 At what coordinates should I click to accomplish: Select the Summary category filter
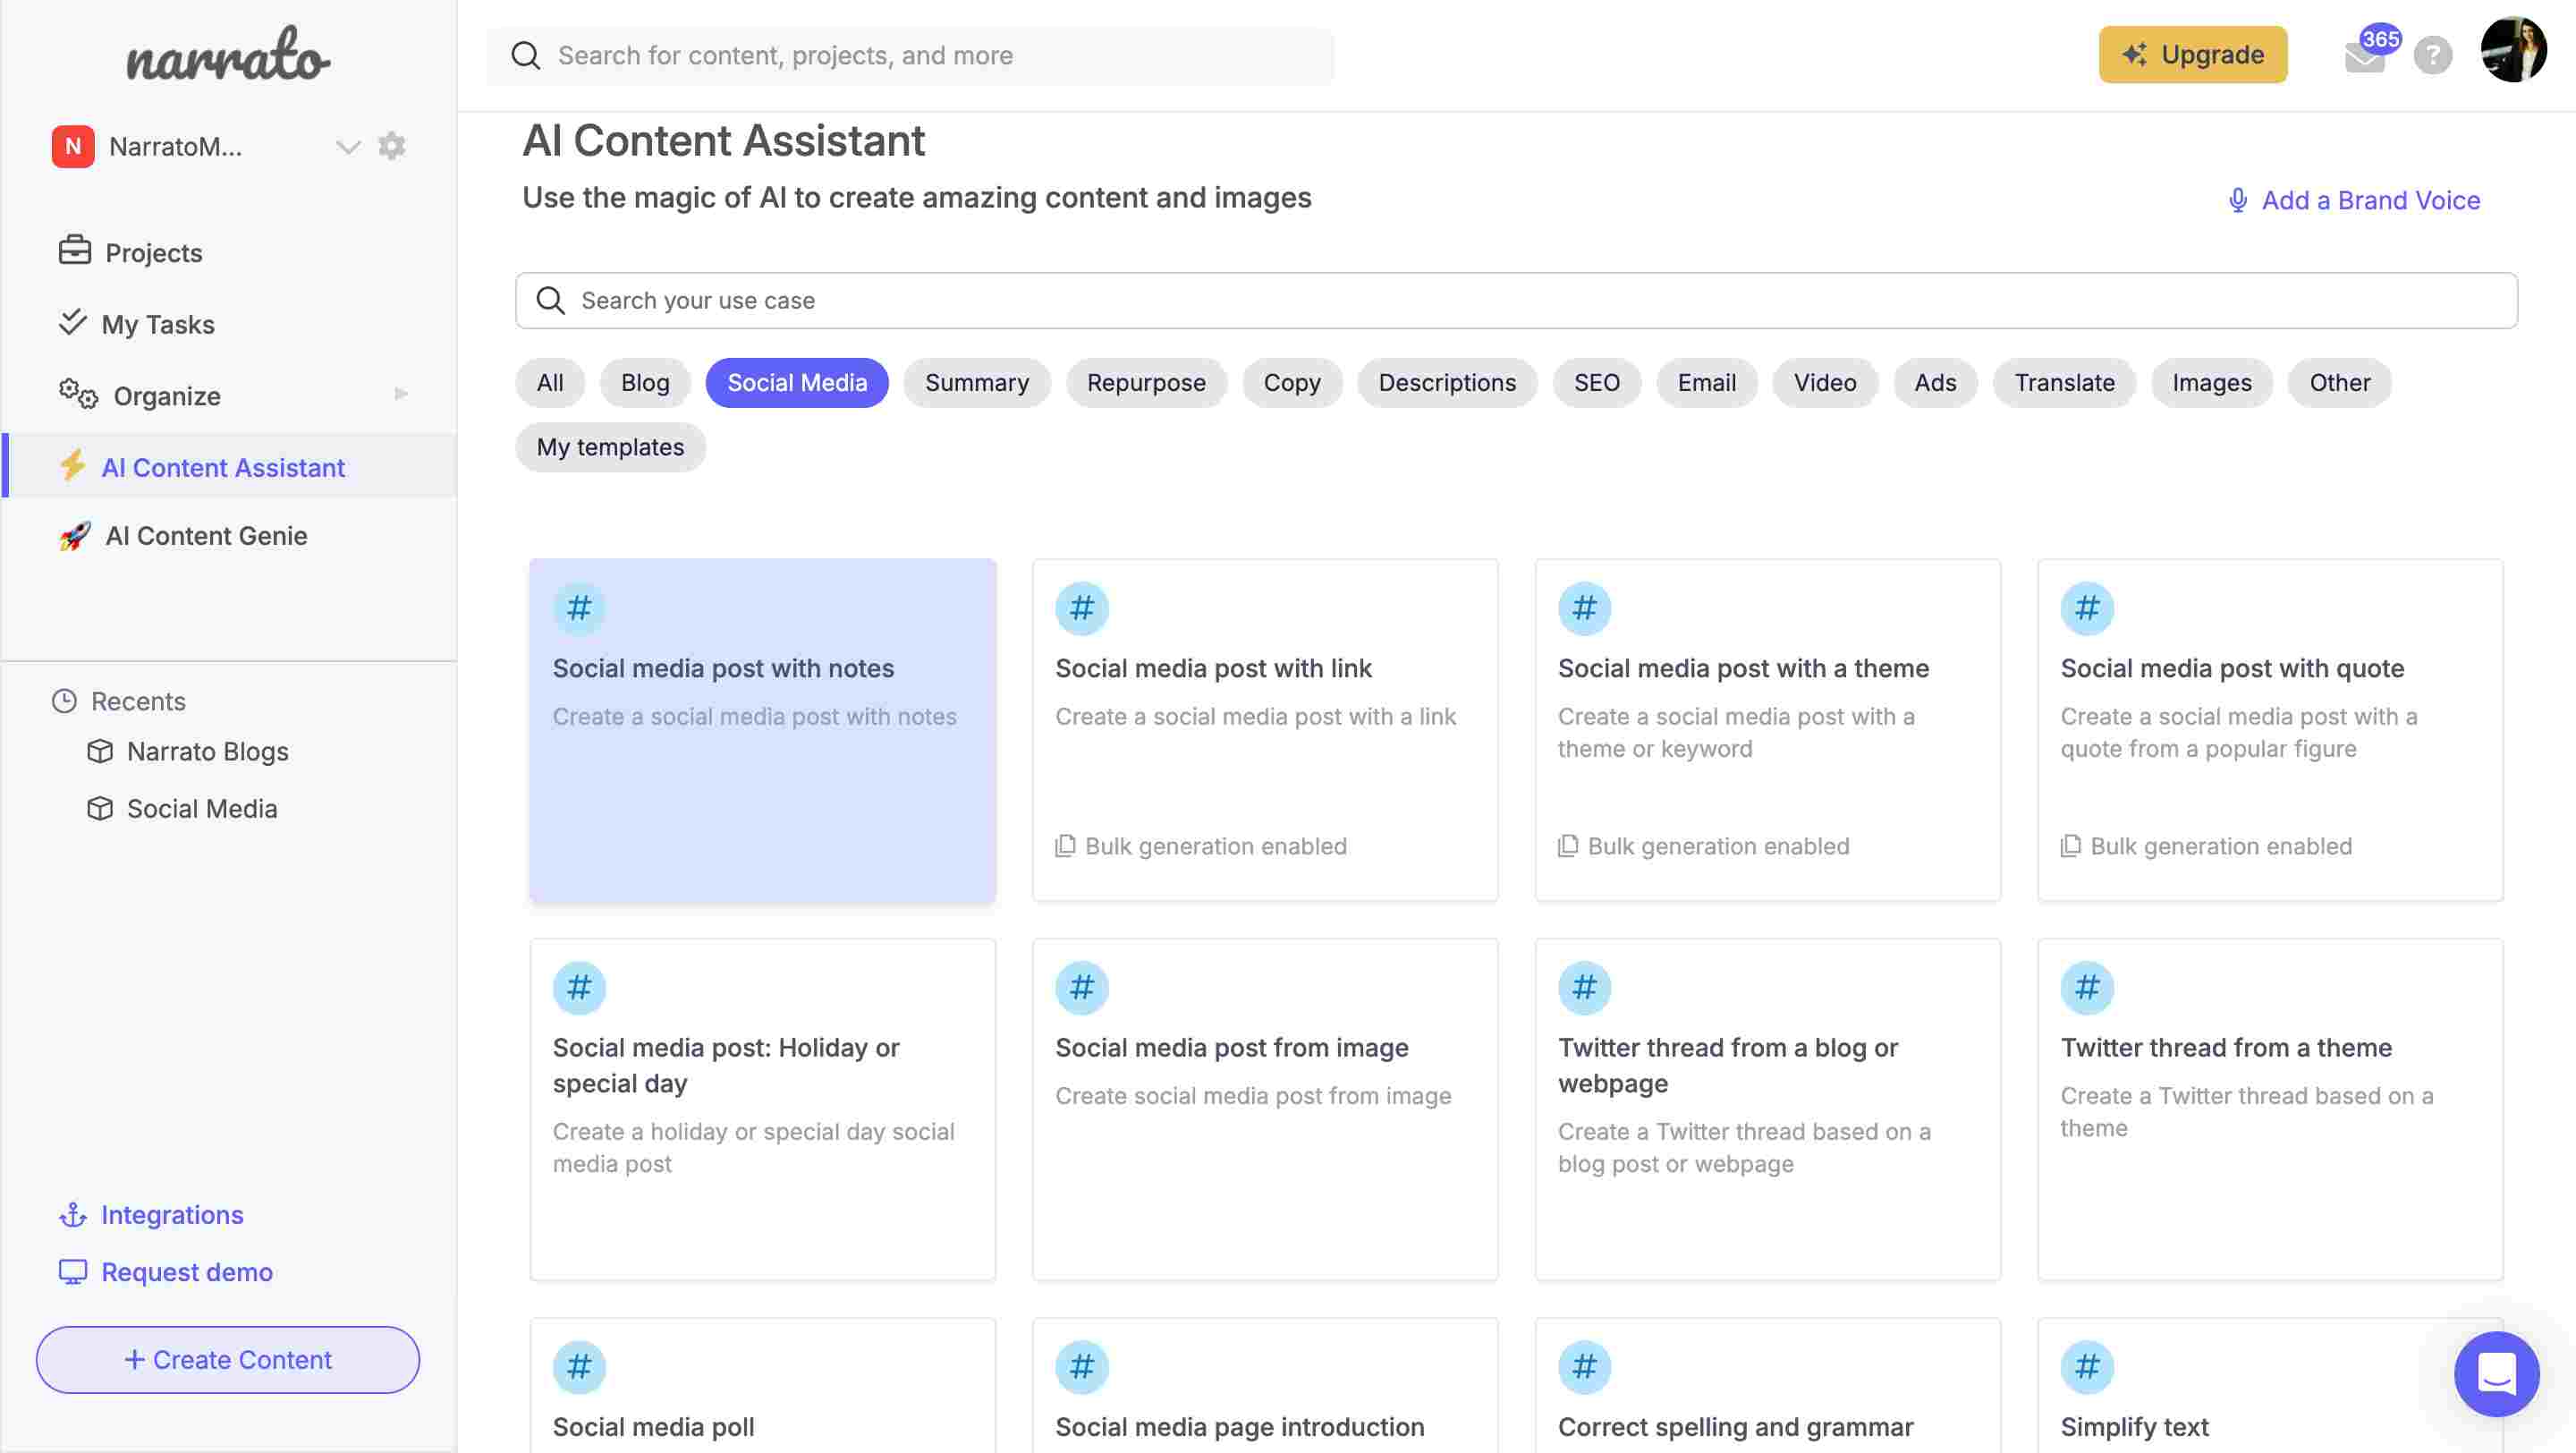coord(977,382)
